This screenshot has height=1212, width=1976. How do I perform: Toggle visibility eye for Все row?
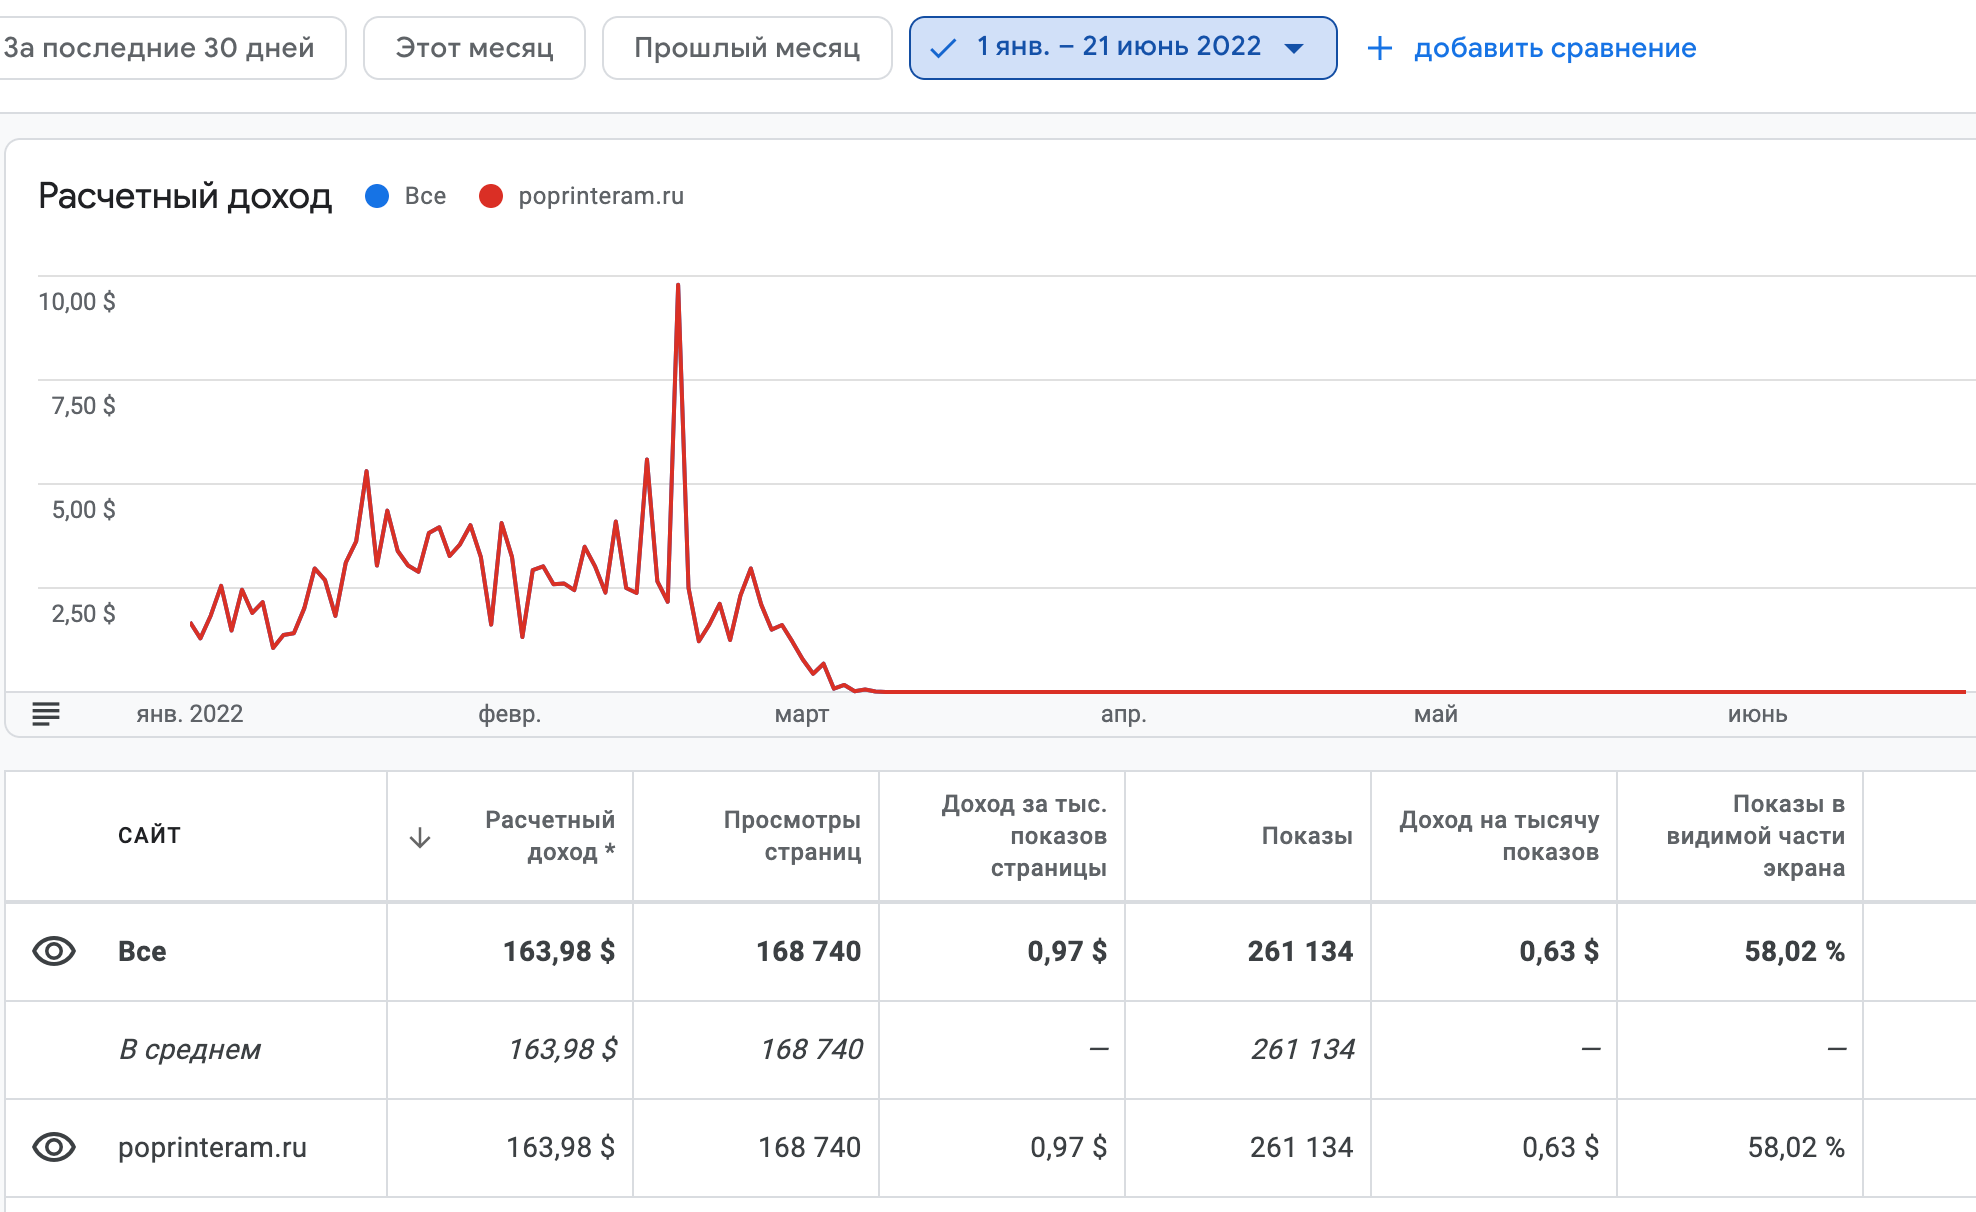click(x=54, y=951)
